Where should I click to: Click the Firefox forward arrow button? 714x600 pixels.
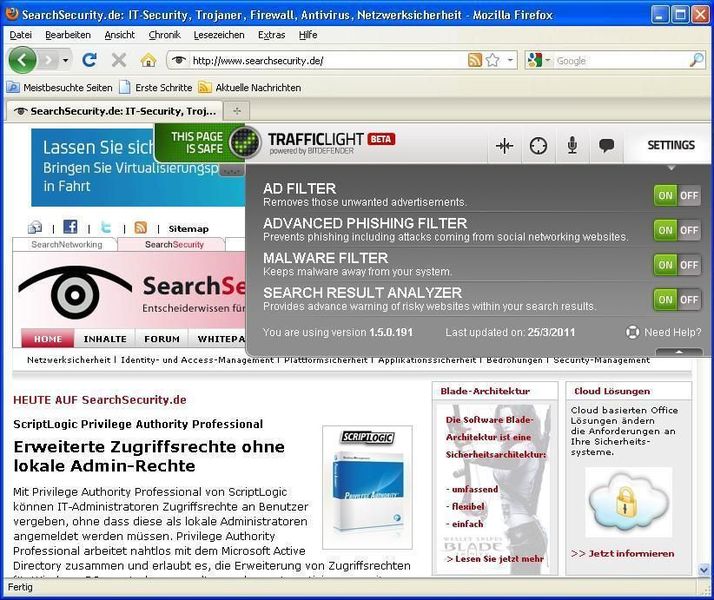pos(48,60)
